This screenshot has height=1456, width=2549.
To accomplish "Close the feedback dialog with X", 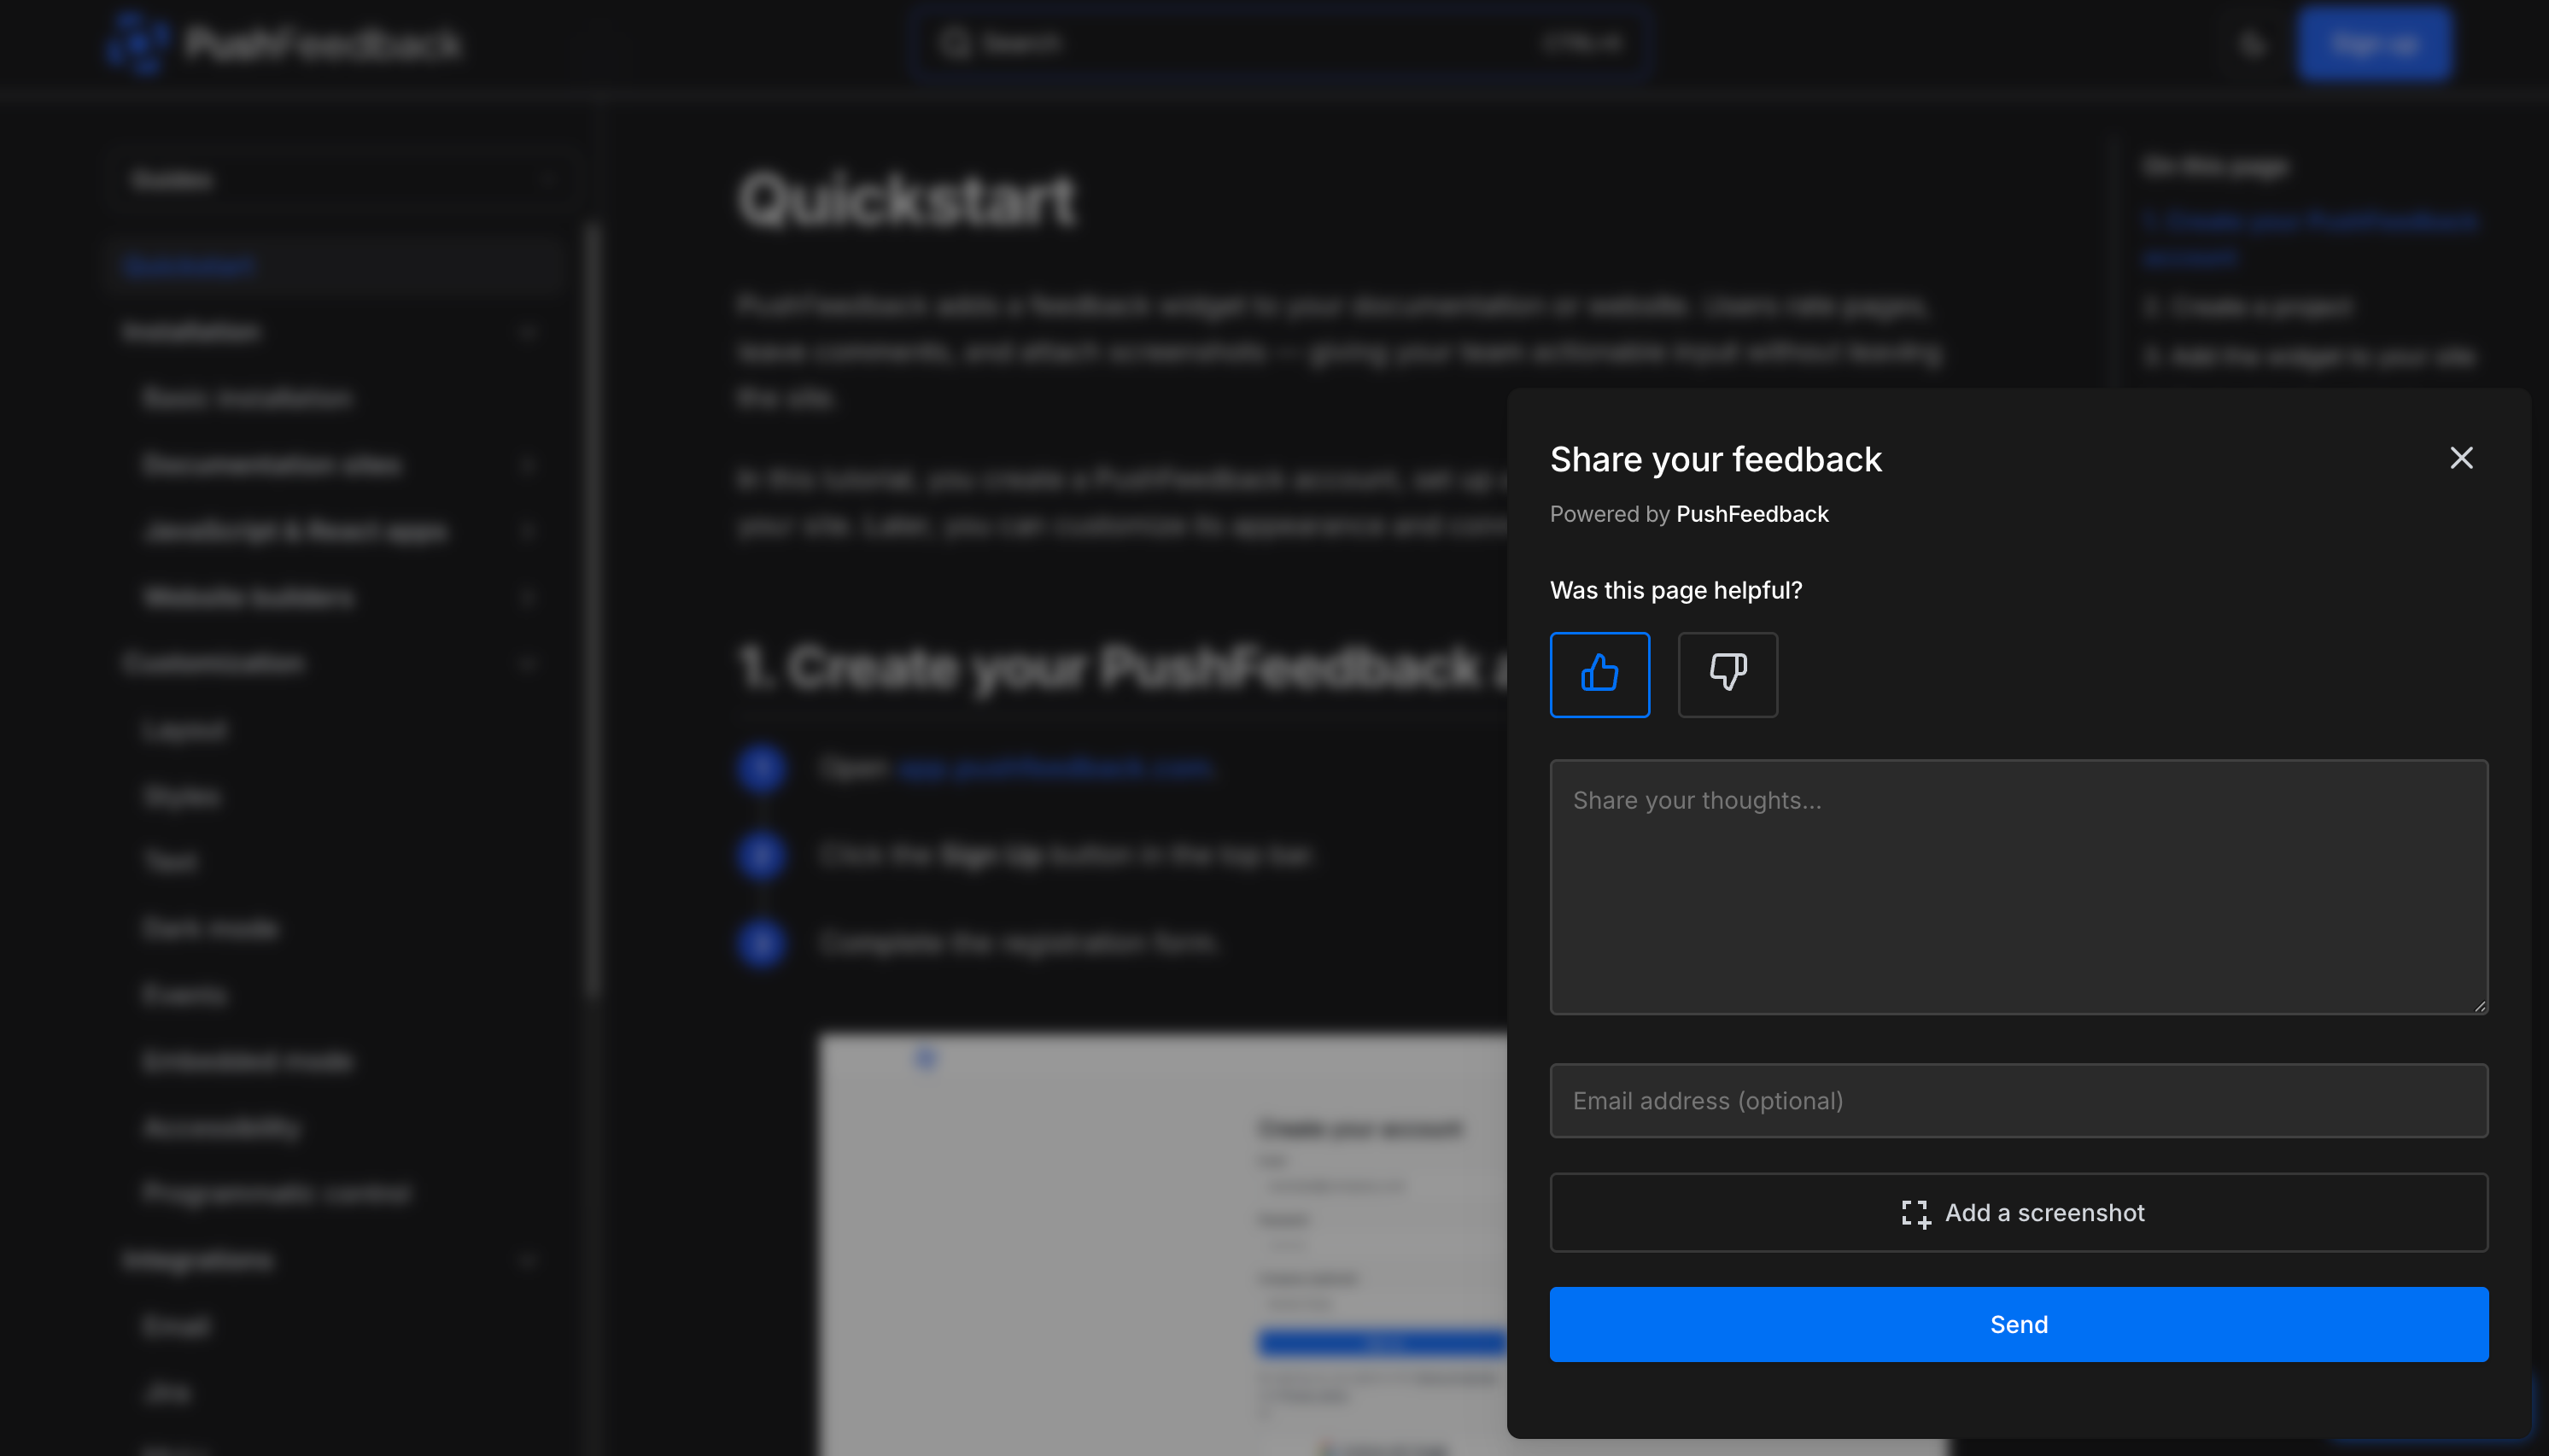I will (2461, 458).
